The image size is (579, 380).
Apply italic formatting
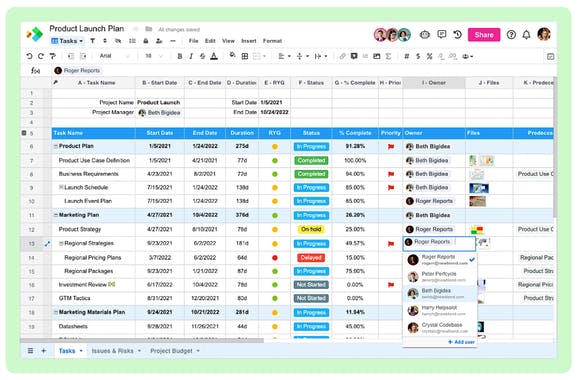(191, 56)
